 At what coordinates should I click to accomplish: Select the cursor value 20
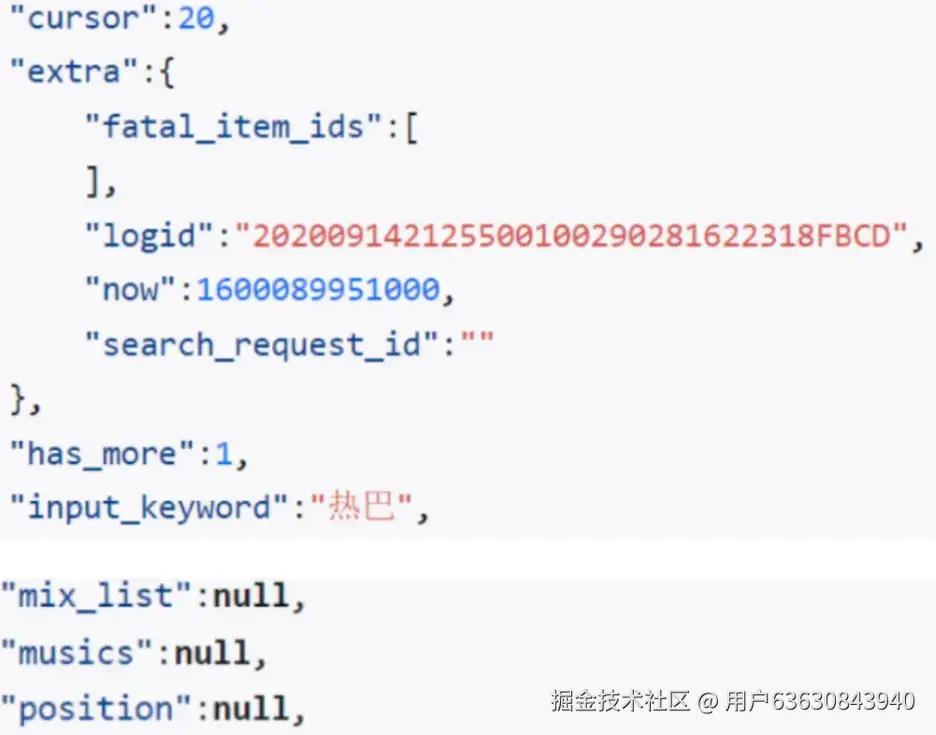coord(196,17)
